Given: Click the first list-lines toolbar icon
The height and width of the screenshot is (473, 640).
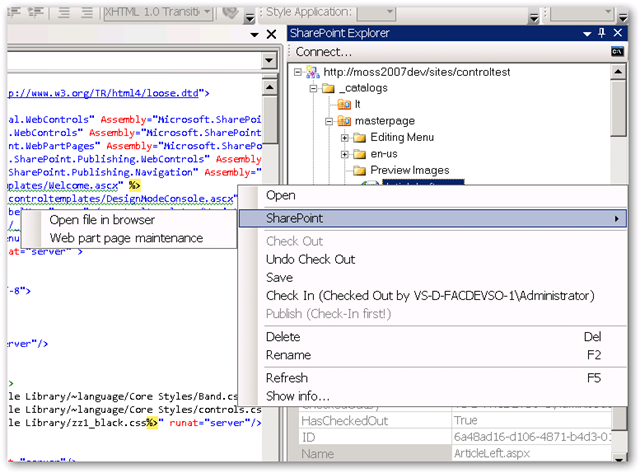Looking at the screenshot, I should [x=64, y=13].
